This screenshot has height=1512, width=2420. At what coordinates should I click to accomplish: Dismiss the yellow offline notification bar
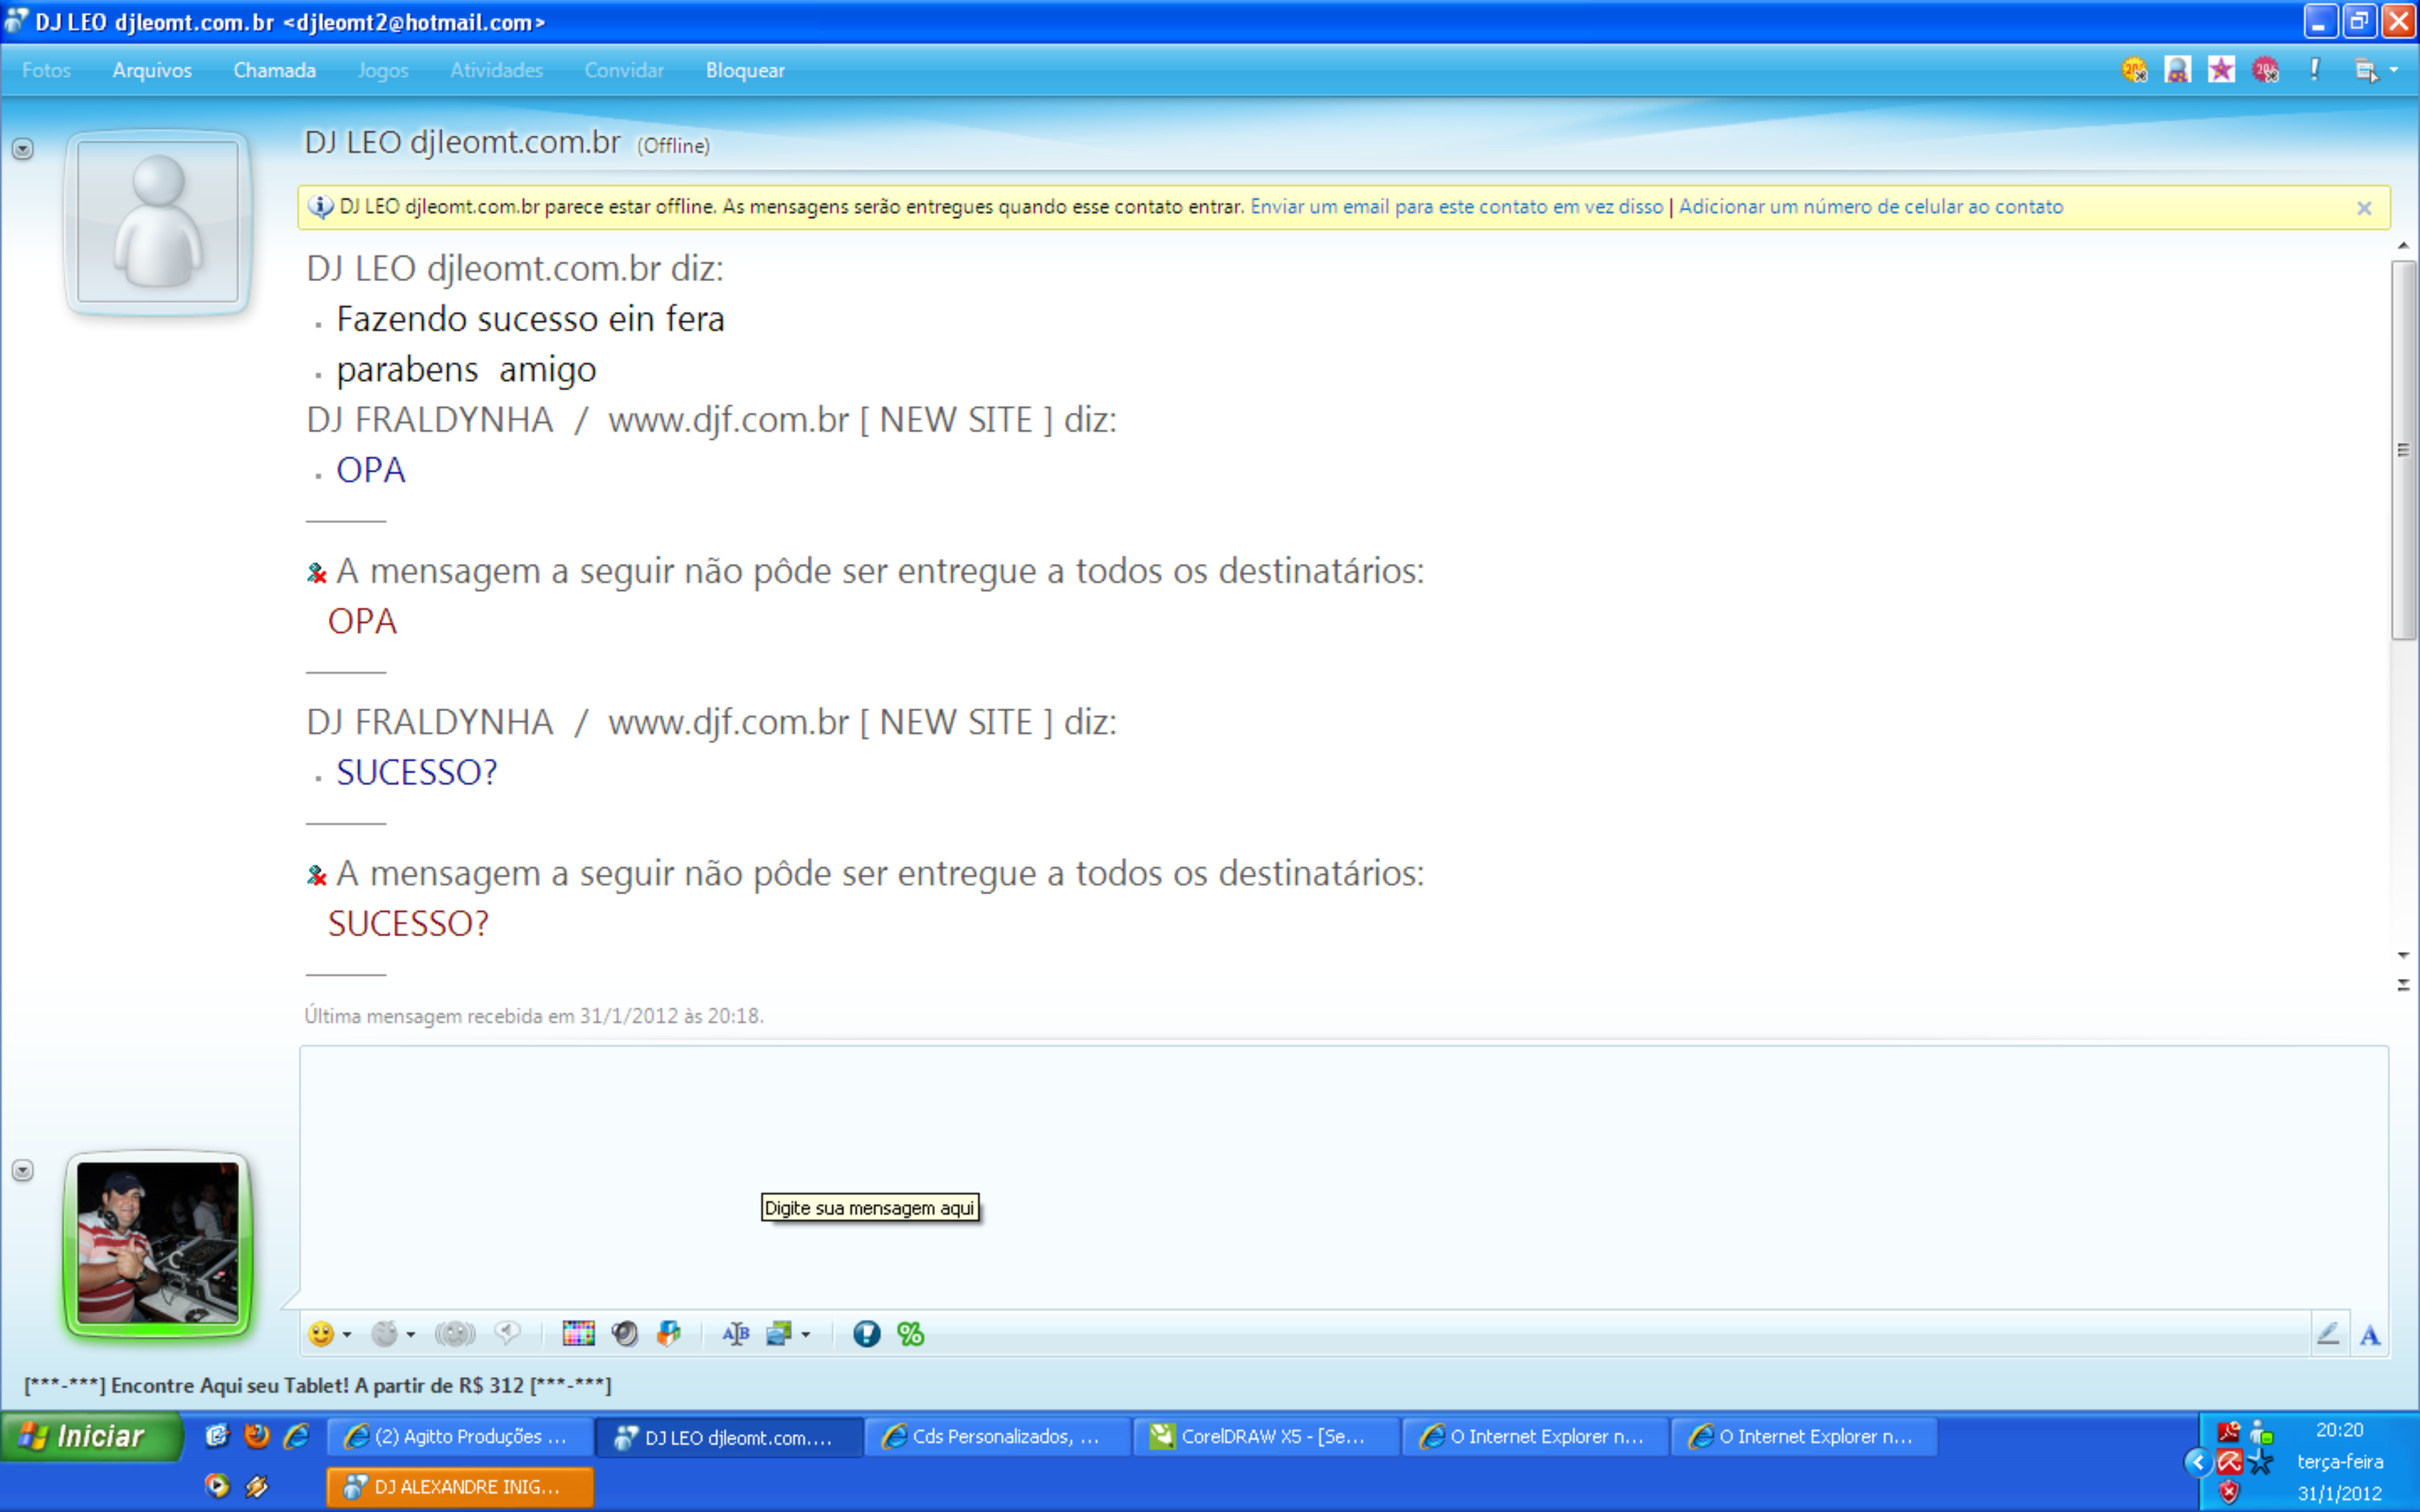[2364, 208]
